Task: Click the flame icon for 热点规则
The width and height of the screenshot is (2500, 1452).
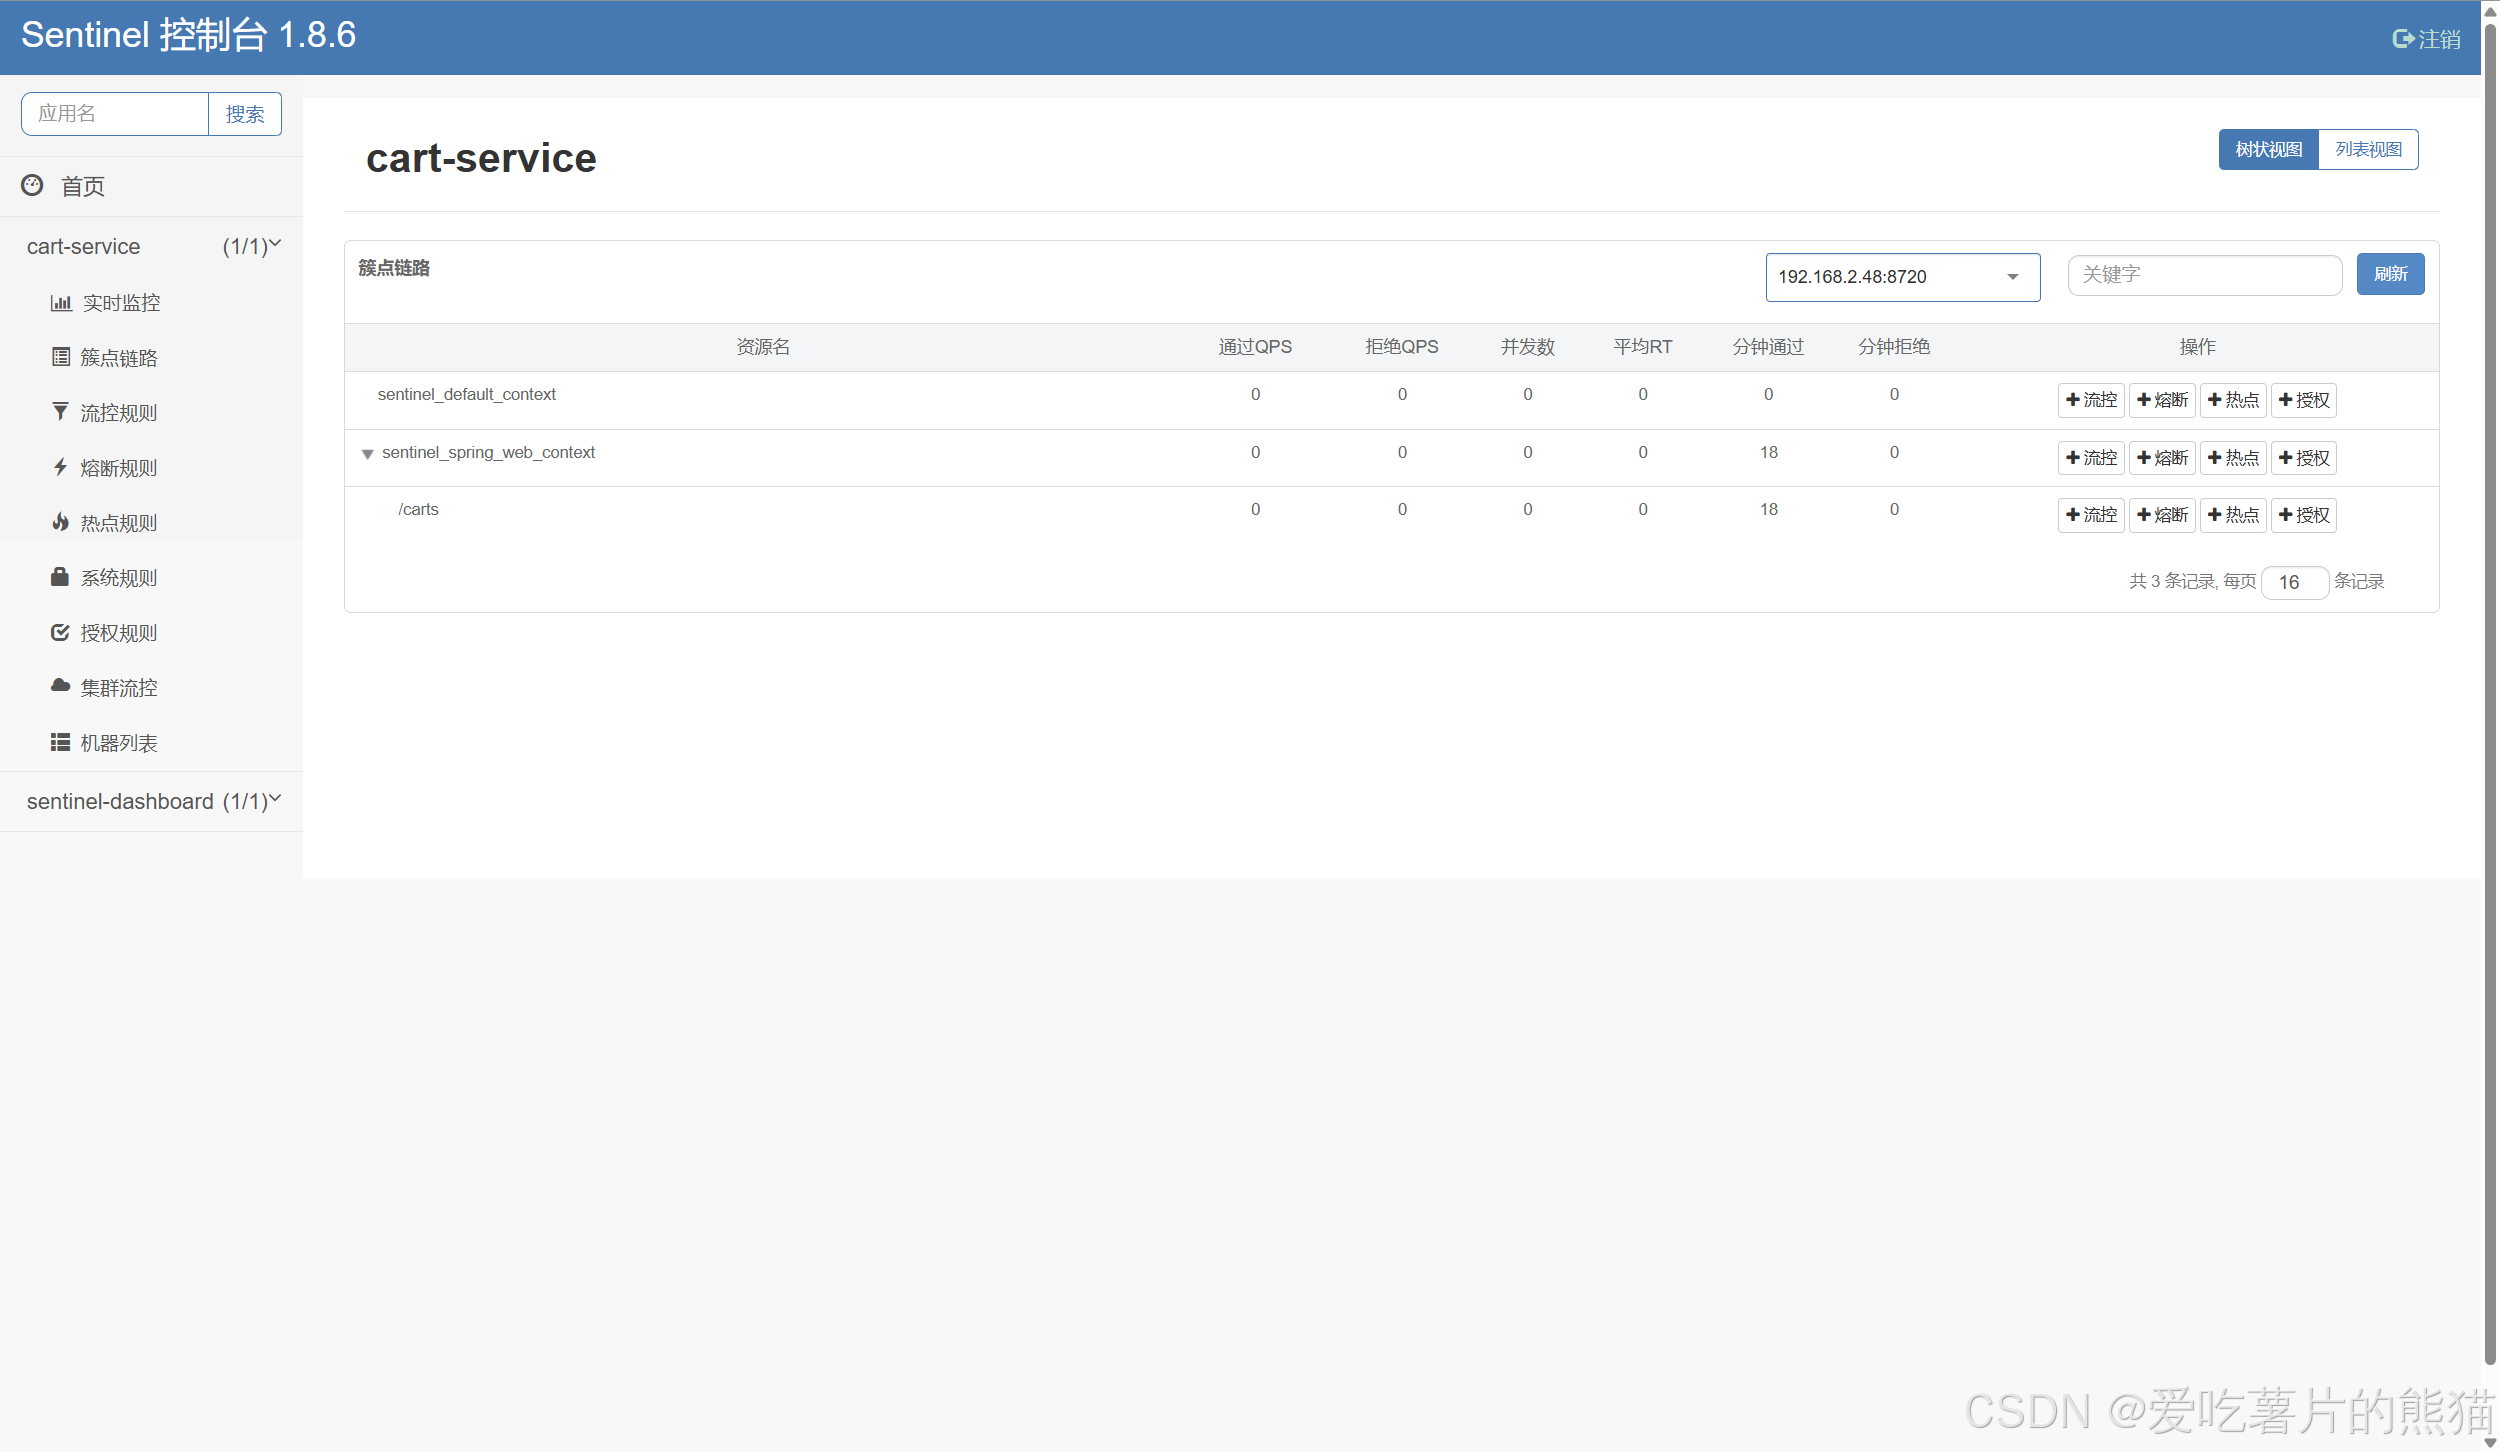Action: point(61,522)
